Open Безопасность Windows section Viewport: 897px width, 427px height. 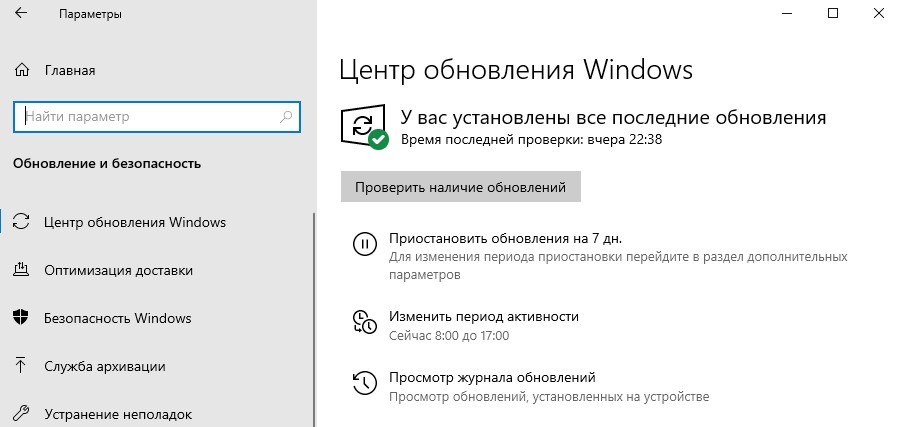pyautogui.click(x=118, y=318)
